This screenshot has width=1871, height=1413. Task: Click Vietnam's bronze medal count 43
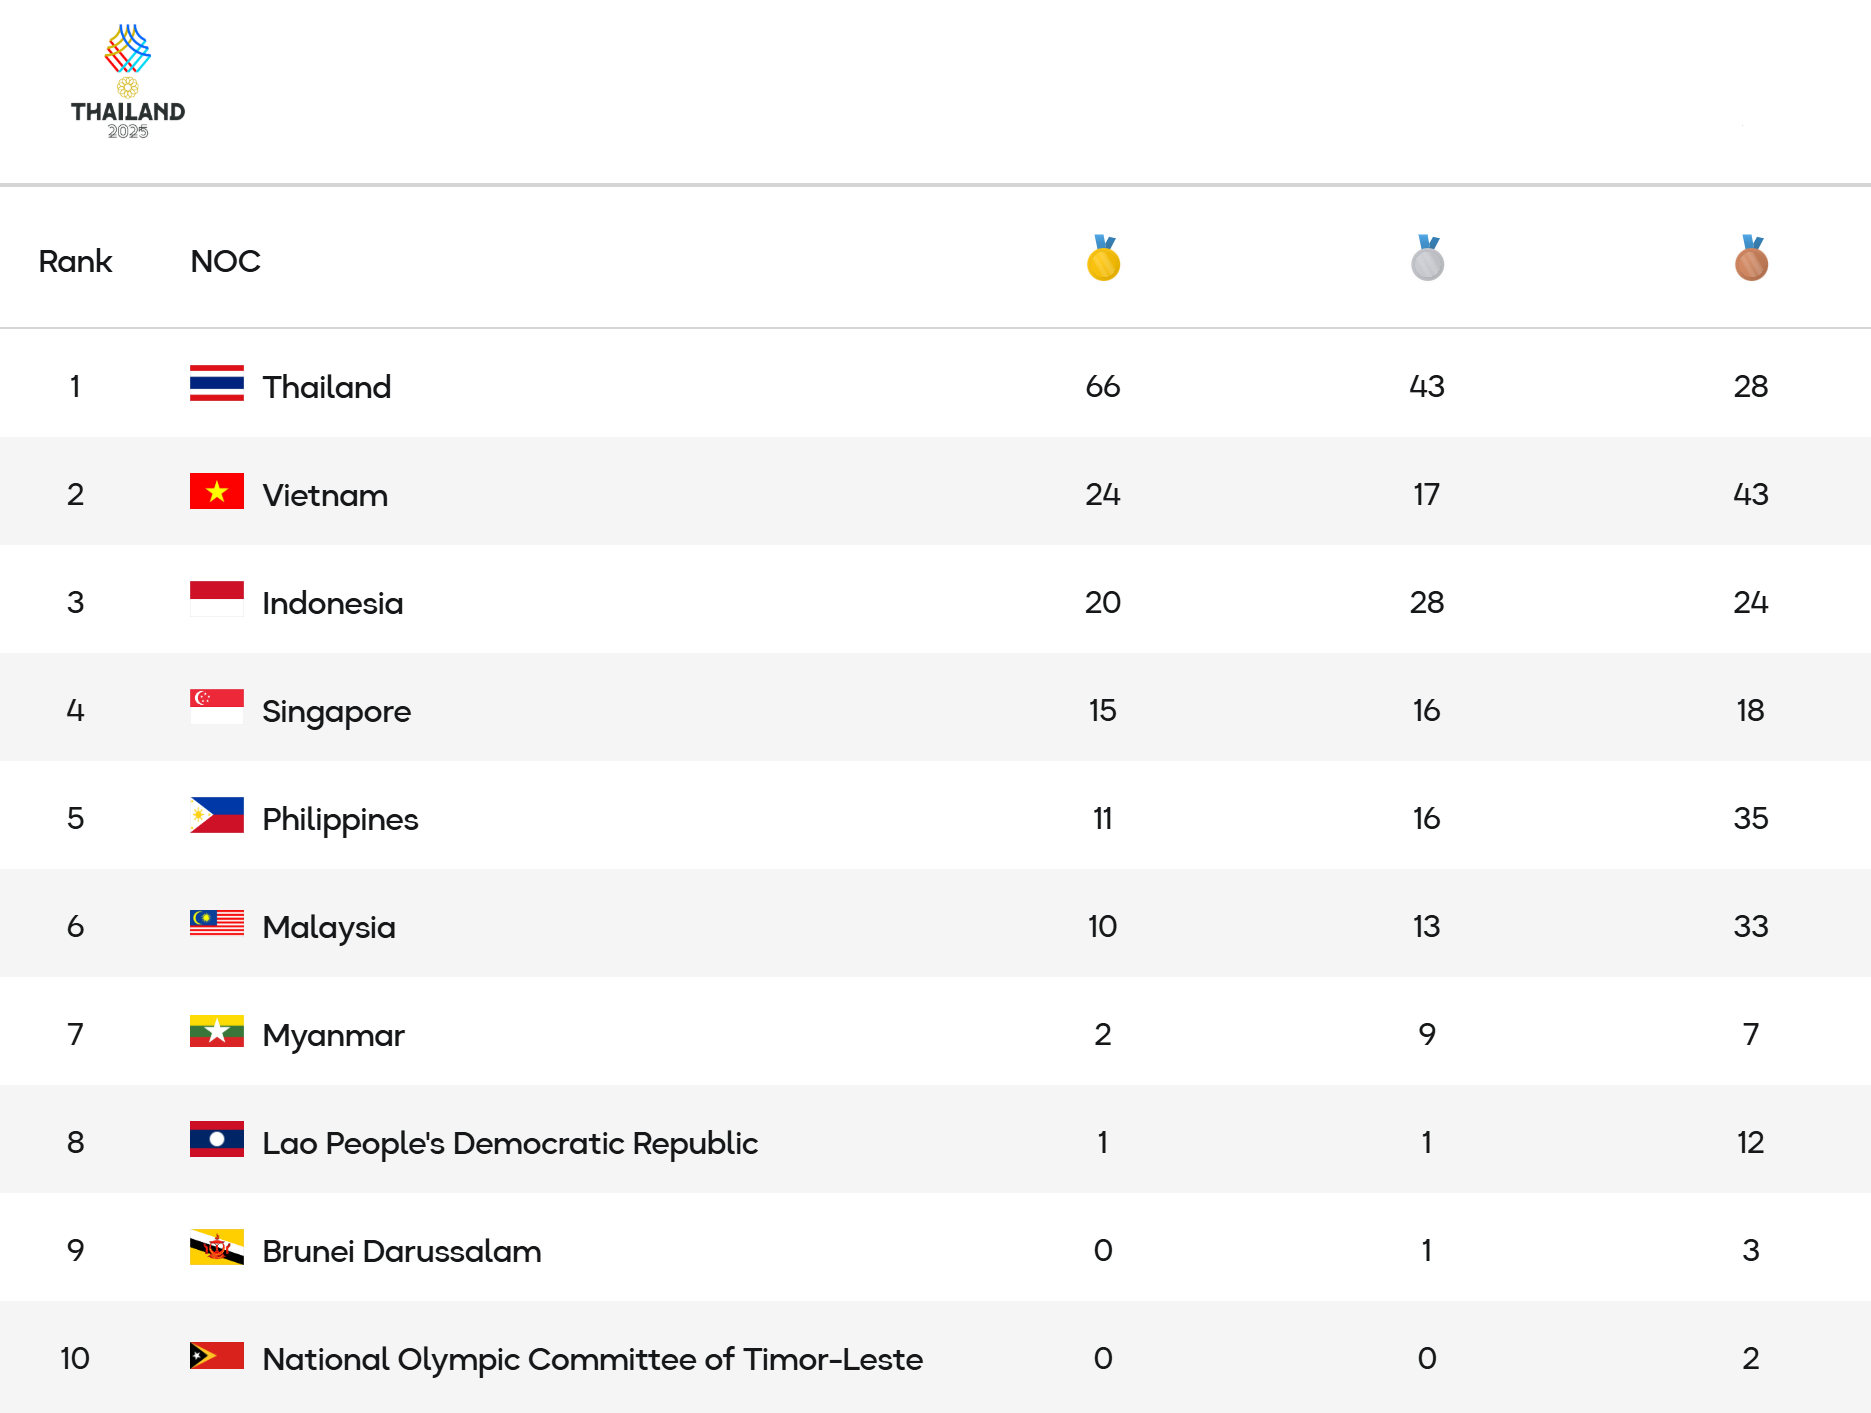(1751, 495)
